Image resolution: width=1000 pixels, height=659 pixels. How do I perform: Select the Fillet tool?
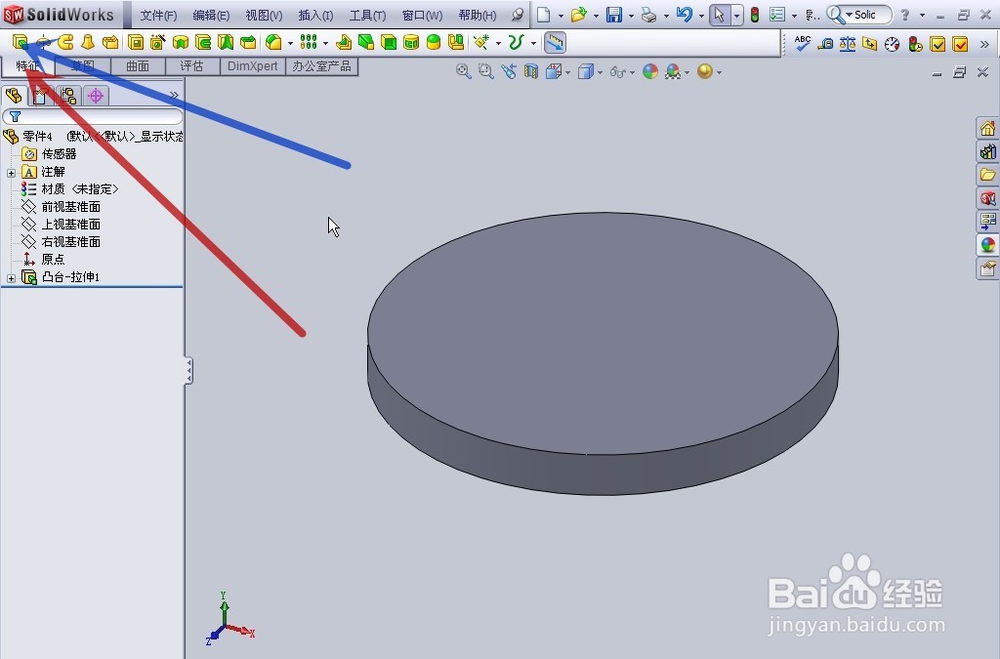point(274,42)
